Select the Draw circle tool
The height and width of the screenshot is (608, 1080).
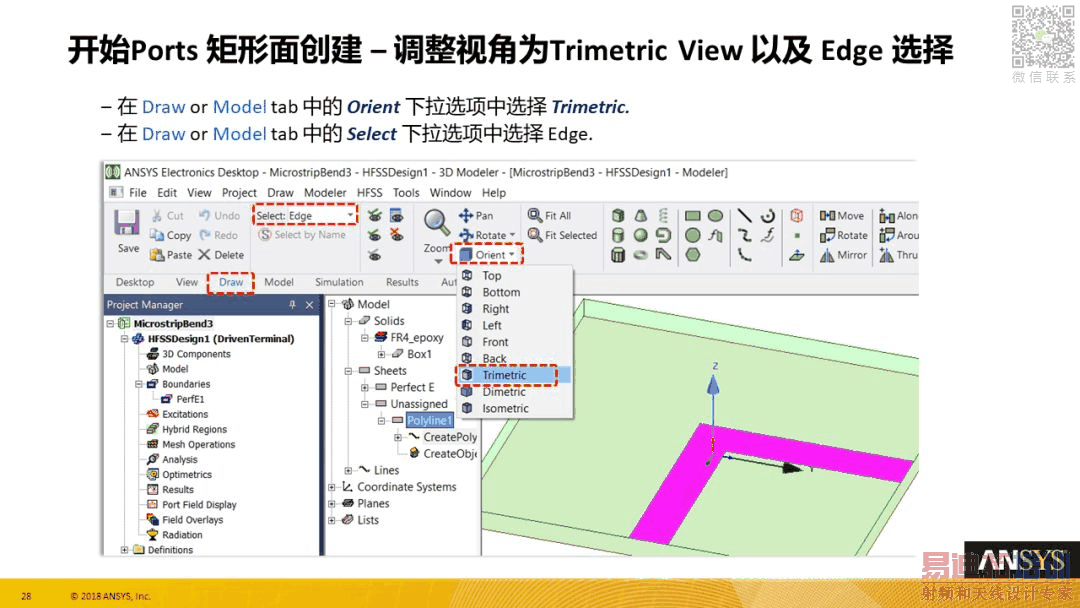tap(693, 235)
